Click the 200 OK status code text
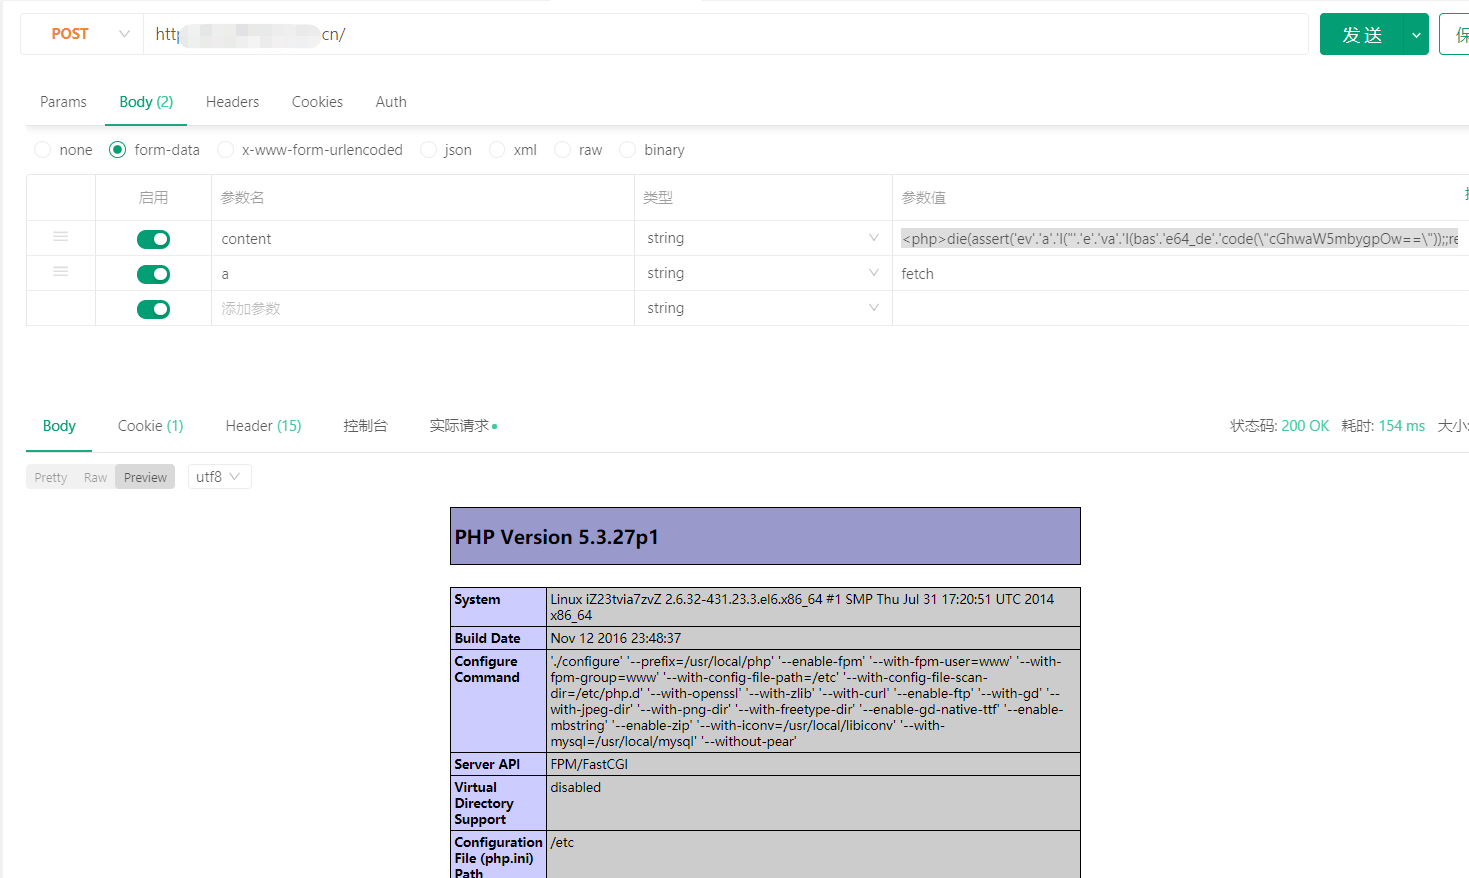 pos(1305,426)
